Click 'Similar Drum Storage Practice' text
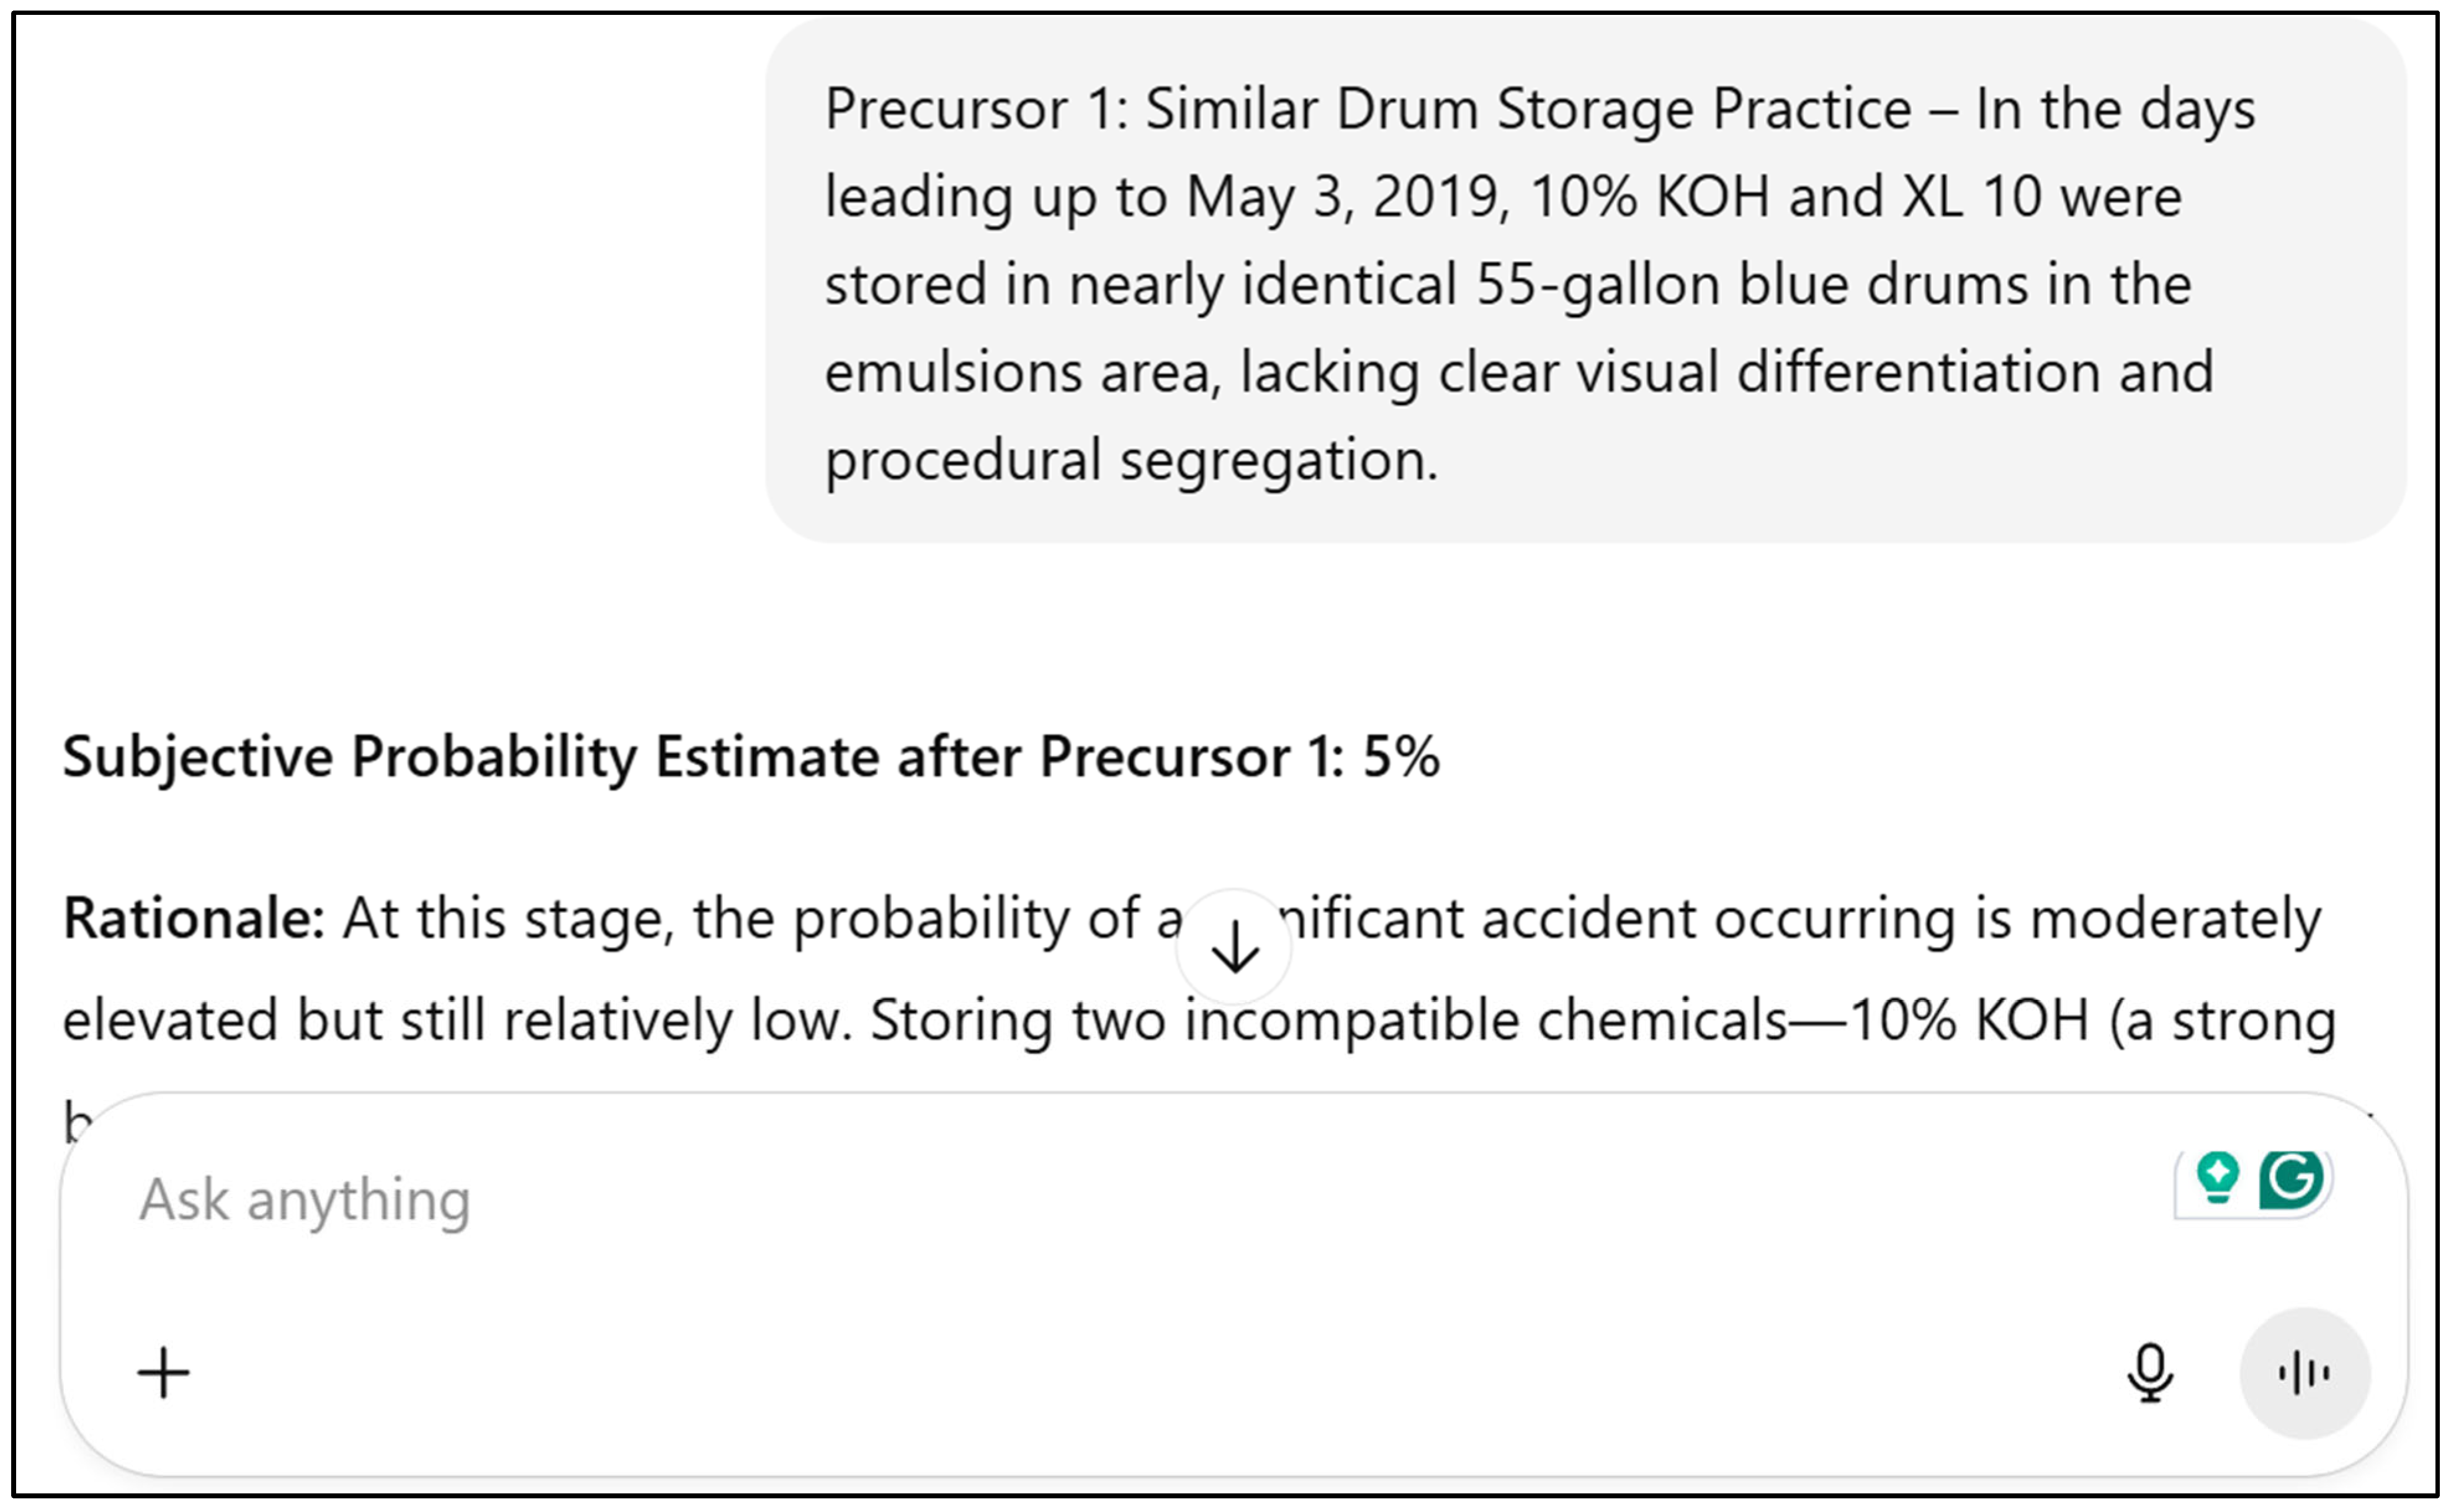The height and width of the screenshot is (1512, 2446). click(1527, 108)
